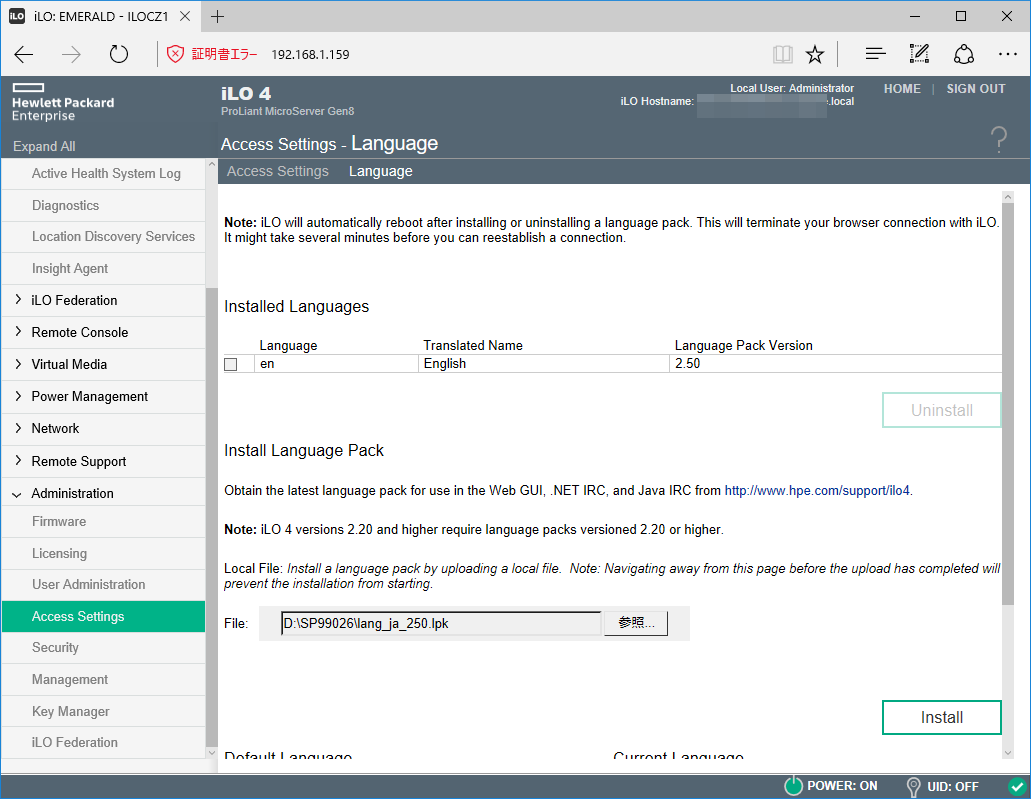The height and width of the screenshot is (799, 1031).
Task: Click the sidebar scrollbar down arrow
Action: (x=211, y=753)
